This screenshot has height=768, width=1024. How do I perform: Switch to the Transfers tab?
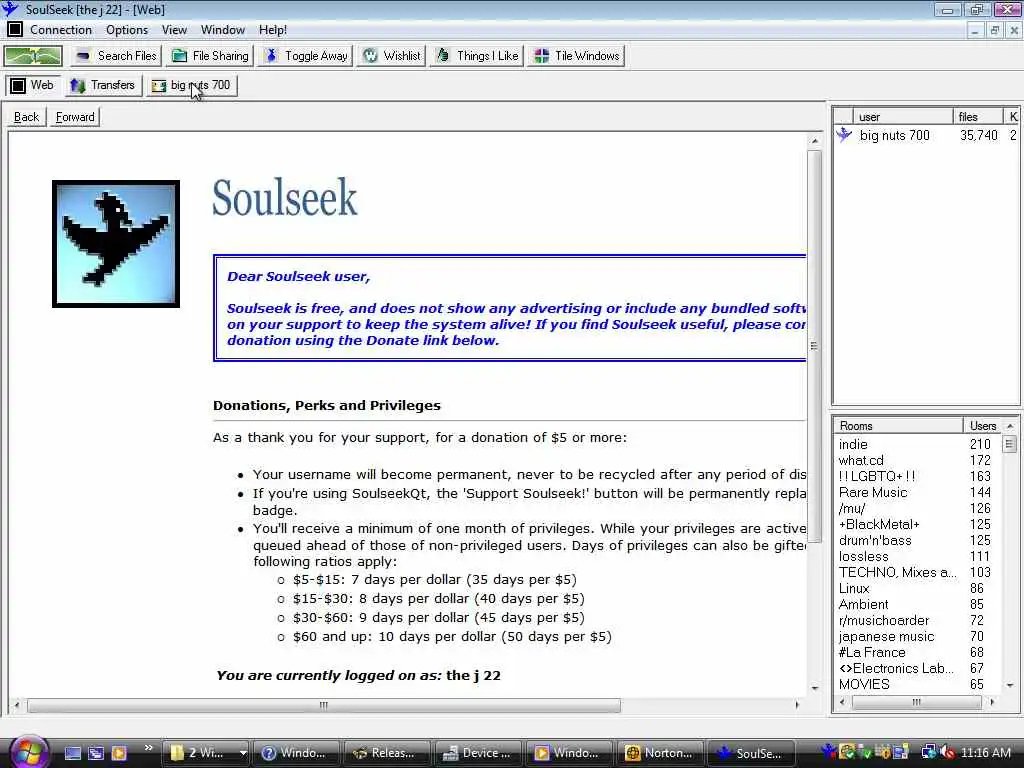click(103, 85)
